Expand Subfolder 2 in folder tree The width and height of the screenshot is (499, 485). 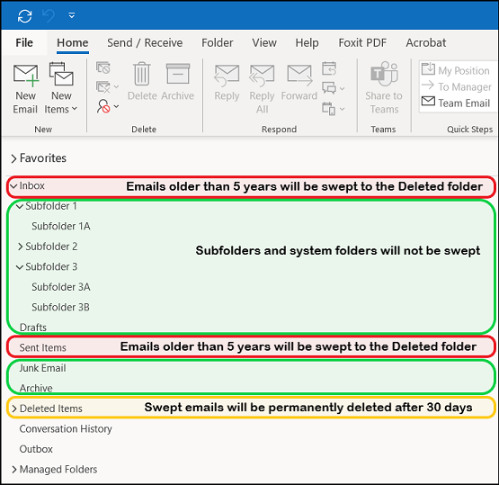click(20, 247)
